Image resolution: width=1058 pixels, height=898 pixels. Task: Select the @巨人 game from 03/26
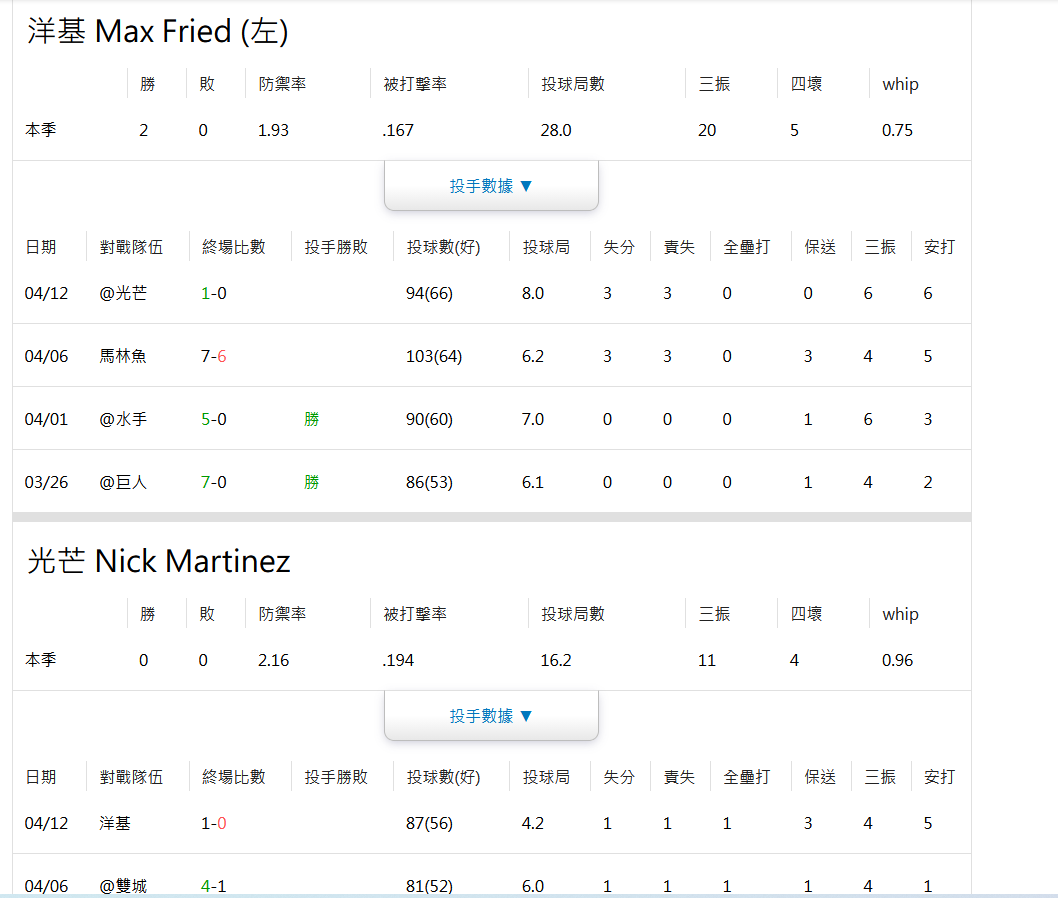[x=123, y=482]
